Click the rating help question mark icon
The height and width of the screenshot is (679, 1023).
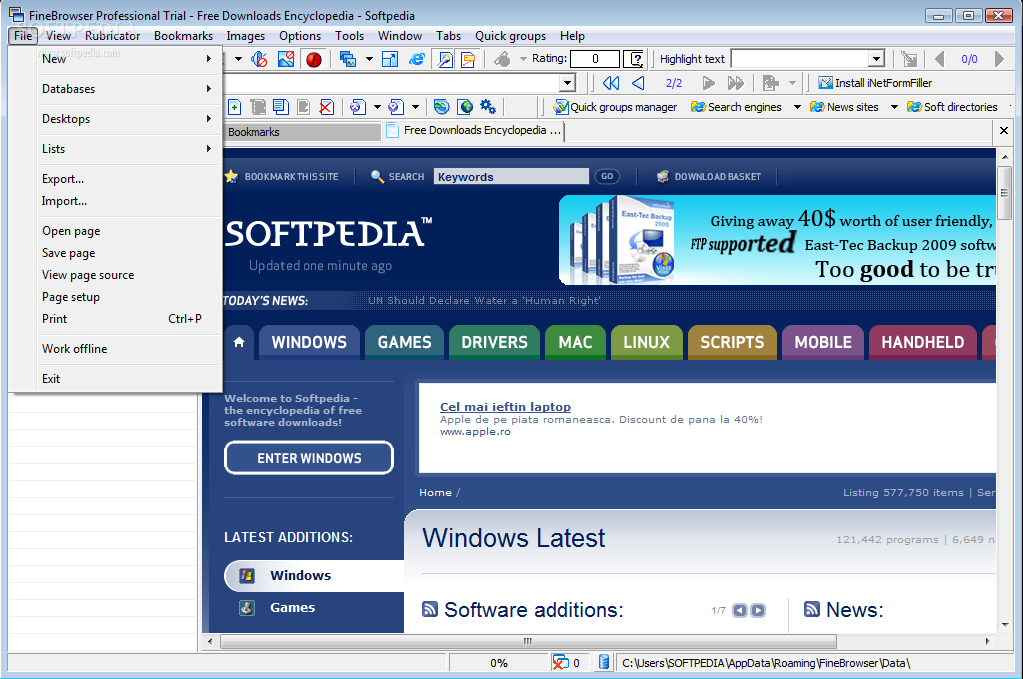pyautogui.click(x=634, y=59)
